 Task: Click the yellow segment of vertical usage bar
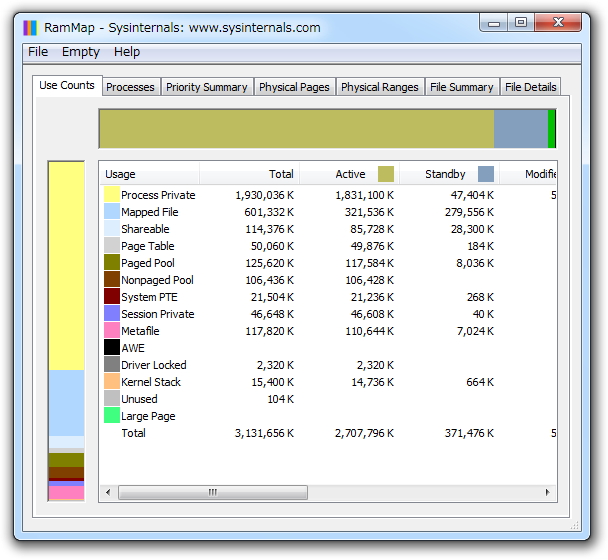(66, 266)
